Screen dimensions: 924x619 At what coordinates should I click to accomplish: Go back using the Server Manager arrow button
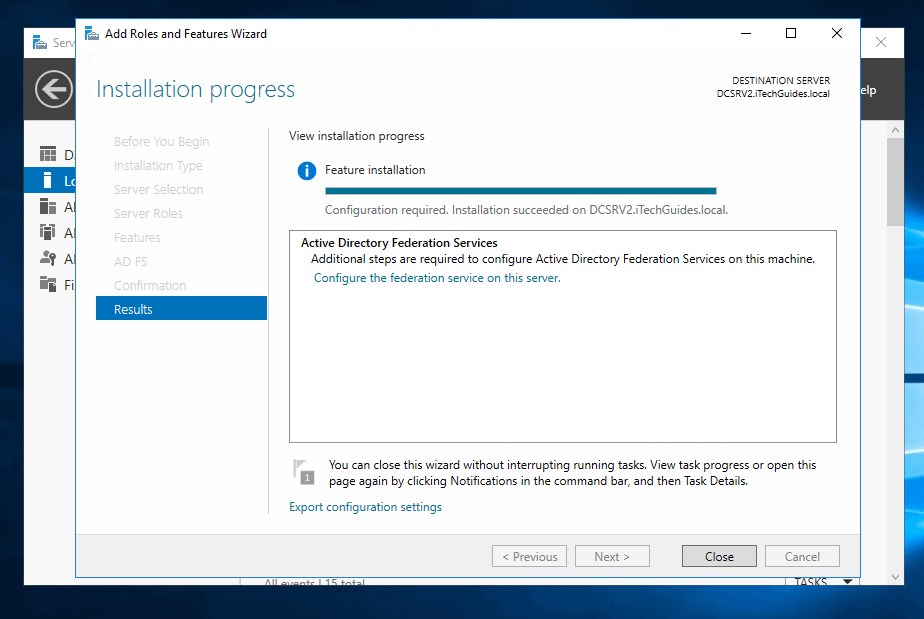[54, 90]
